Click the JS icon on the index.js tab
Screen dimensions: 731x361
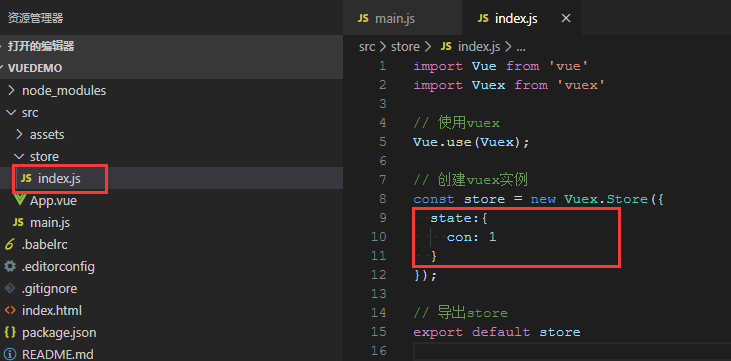coord(483,19)
